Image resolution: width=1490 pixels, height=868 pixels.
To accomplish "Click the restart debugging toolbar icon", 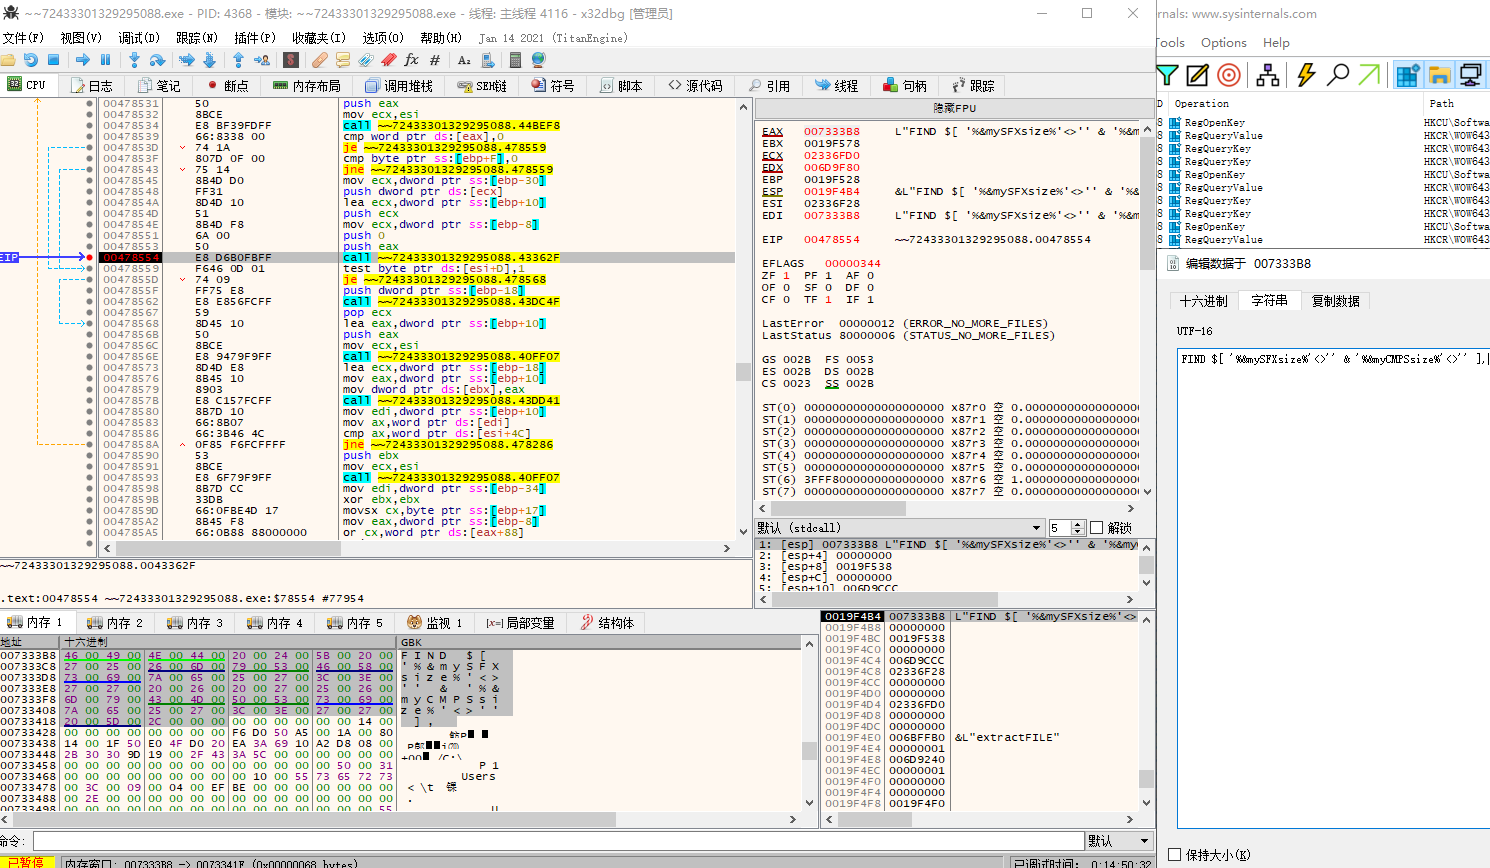I will click(x=31, y=60).
